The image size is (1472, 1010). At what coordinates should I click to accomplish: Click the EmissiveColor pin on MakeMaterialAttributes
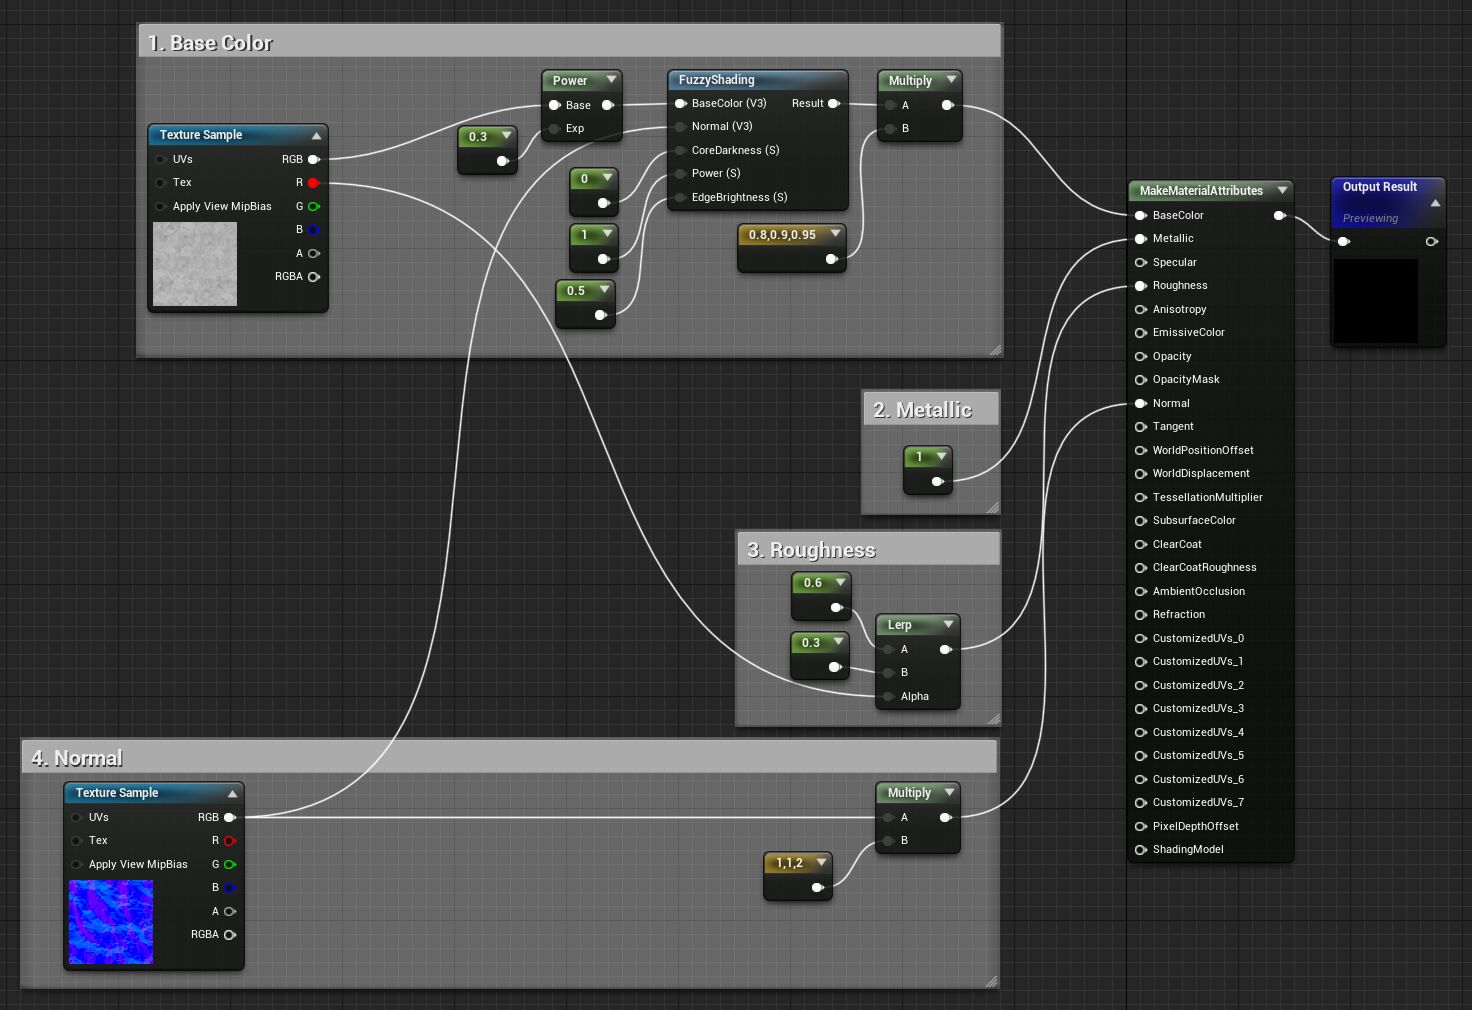tap(1140, 333)
